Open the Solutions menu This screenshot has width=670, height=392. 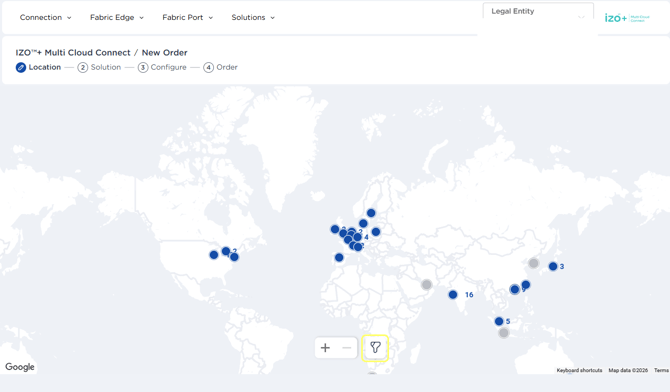point(253,18)
